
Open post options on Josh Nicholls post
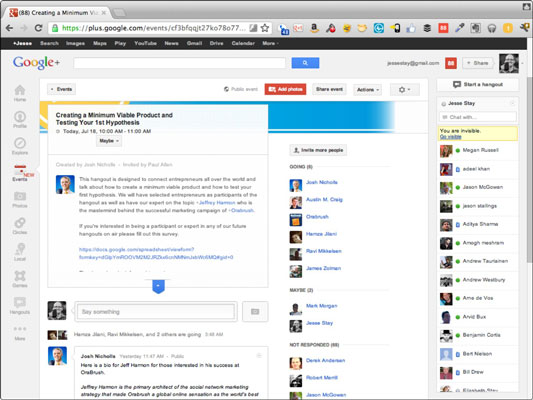259,355
